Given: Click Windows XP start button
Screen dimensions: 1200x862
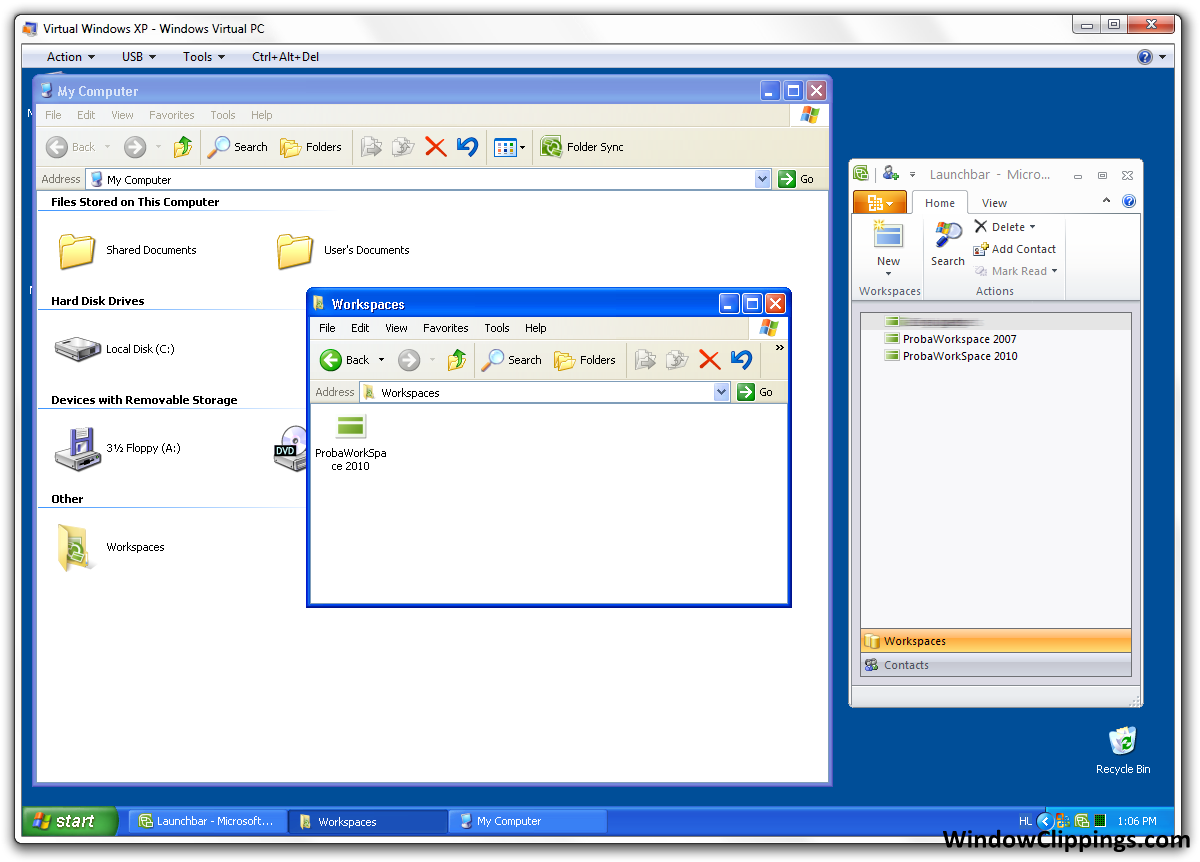Looking at the screenshot, I should pyautogui.click(x=70, y=821).
